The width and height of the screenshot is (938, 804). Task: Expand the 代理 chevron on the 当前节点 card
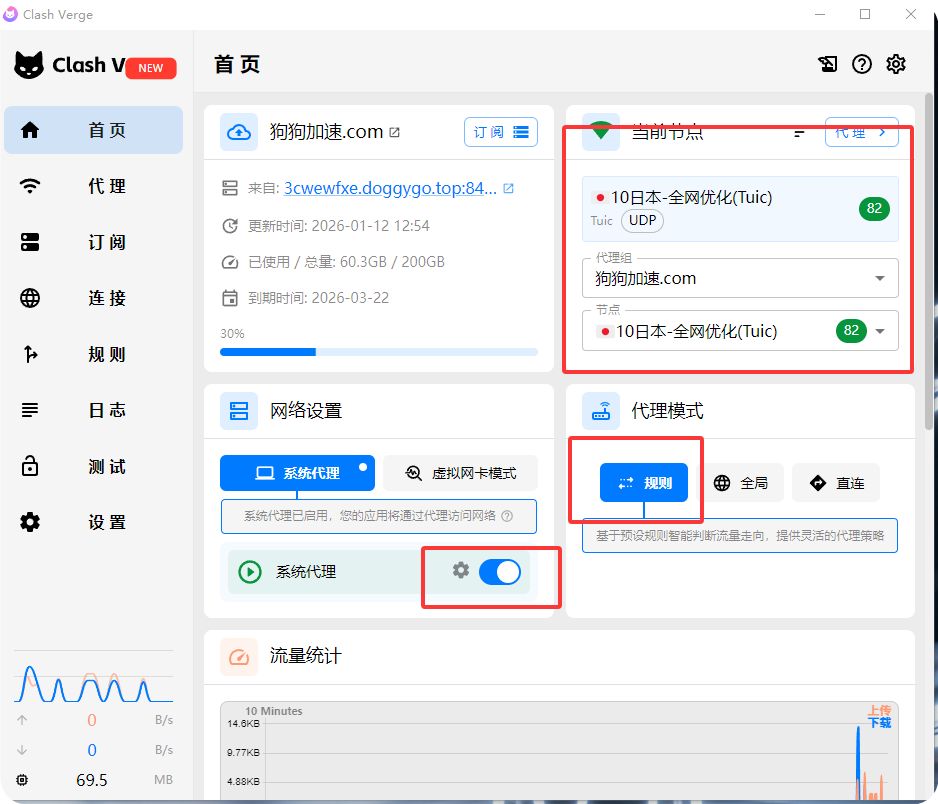click(x=861, y=131)
